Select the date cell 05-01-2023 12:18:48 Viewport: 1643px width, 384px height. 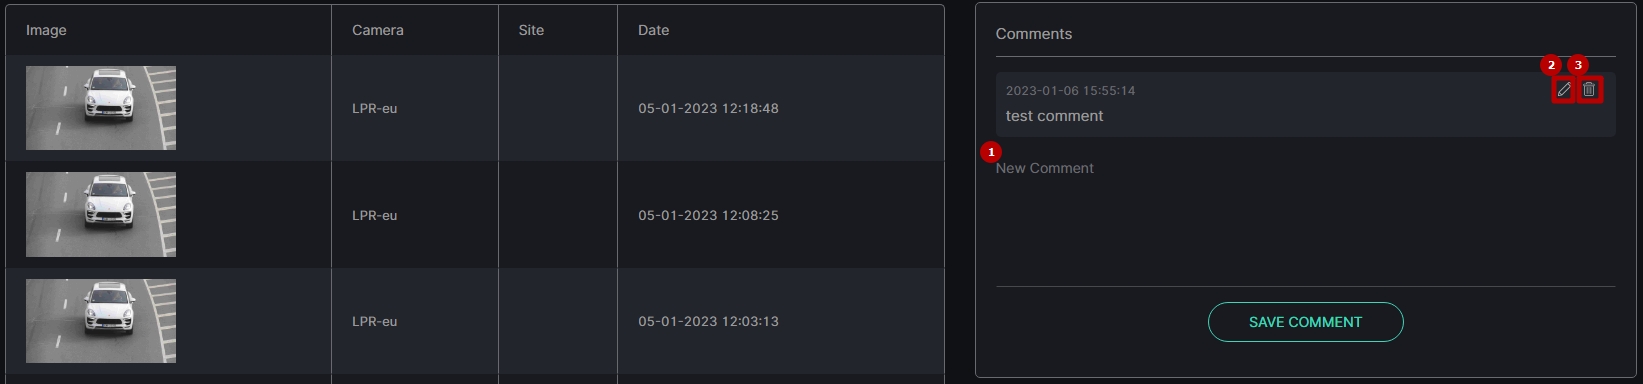[x=708, y=108]
